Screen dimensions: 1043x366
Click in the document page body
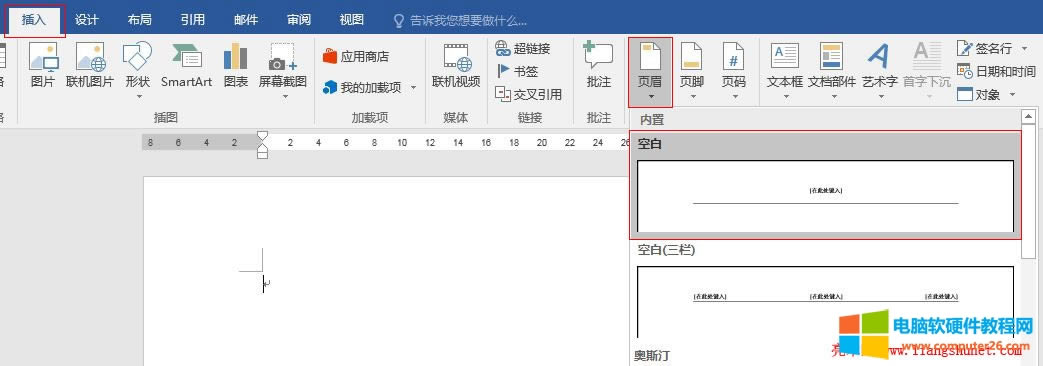pyautogui.click(x=386, y=272)
